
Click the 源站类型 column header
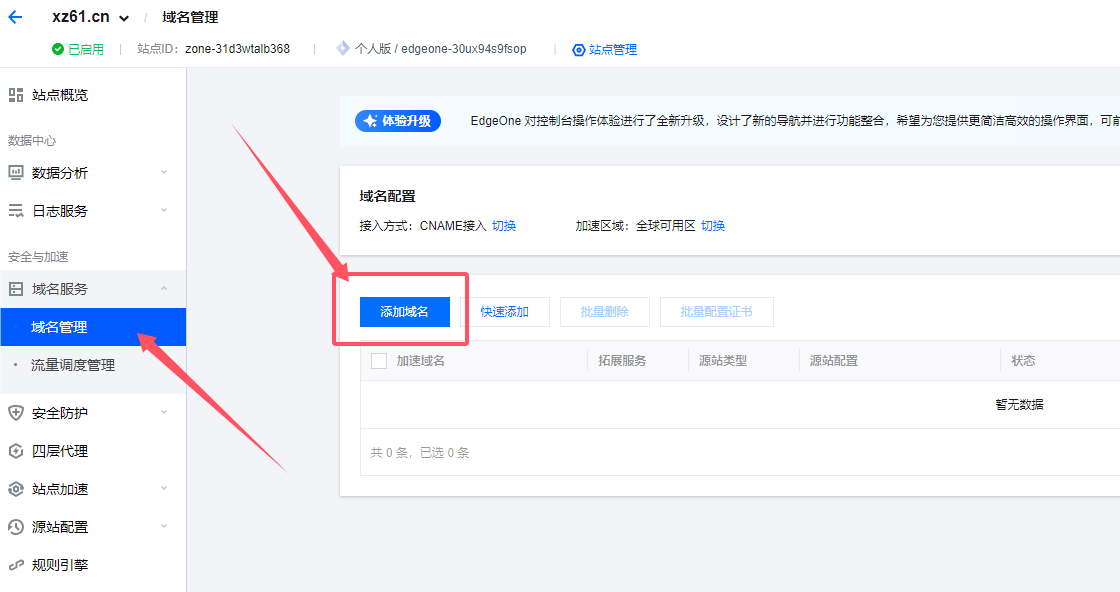click(723, 361)
